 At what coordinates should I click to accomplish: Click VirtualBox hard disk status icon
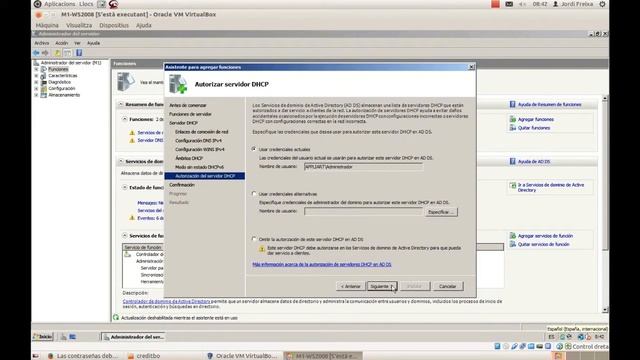click(497, 346)
